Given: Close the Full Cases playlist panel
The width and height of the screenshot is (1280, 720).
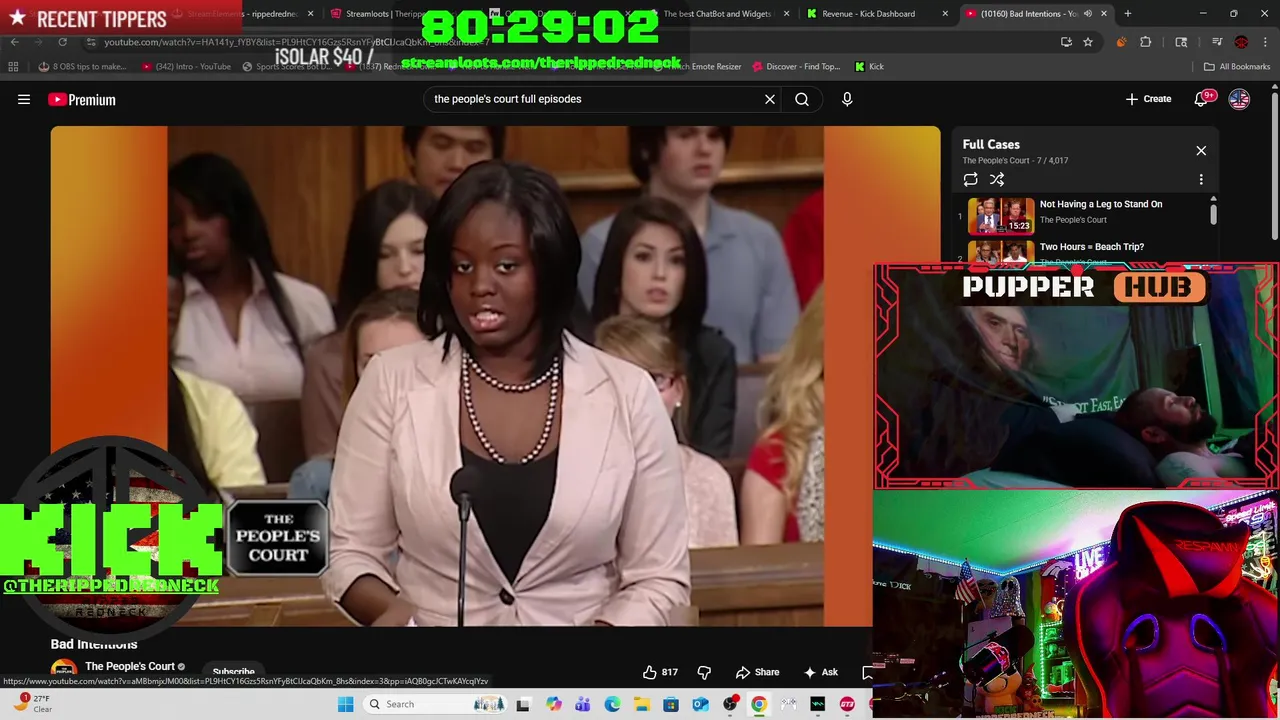Looking at the screenshot, I should 1201,151.
